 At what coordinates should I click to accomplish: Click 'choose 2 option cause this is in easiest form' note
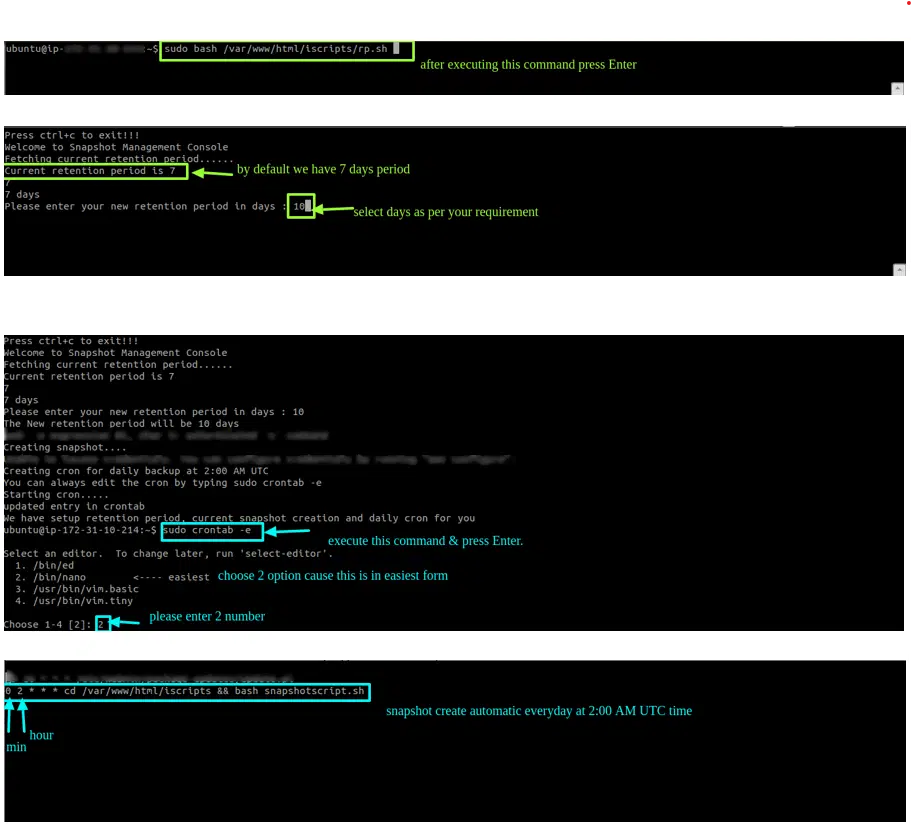333,576
